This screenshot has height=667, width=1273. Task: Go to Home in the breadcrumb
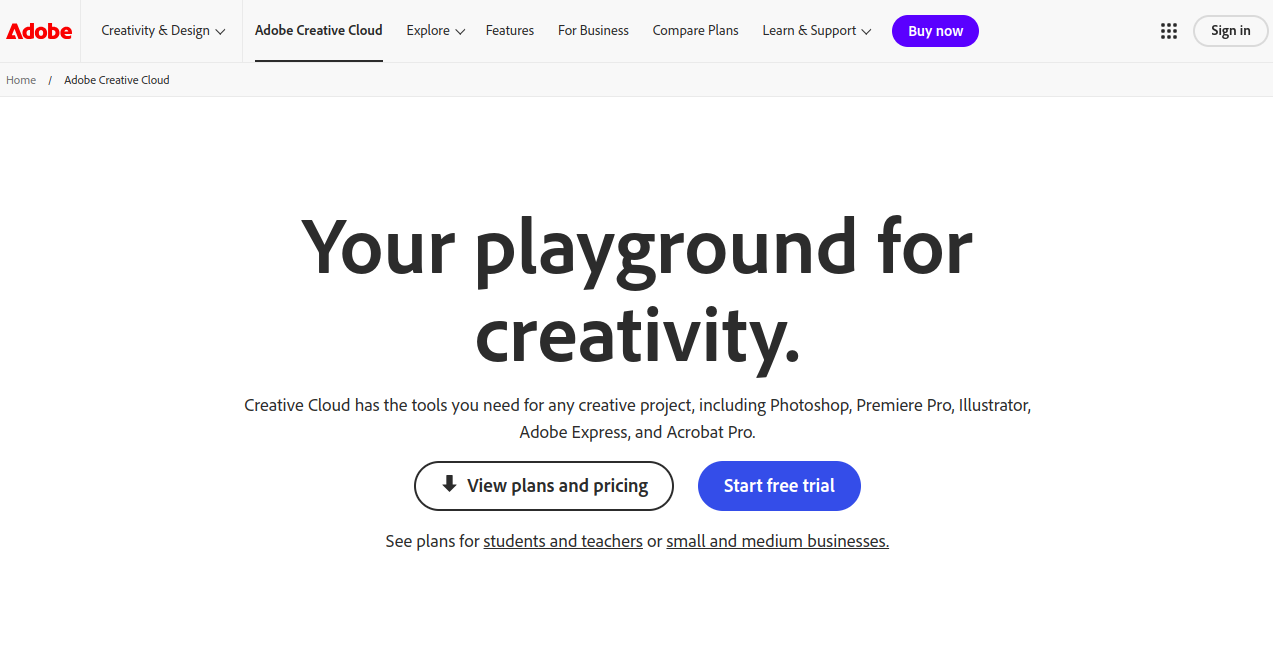[21, 80]
